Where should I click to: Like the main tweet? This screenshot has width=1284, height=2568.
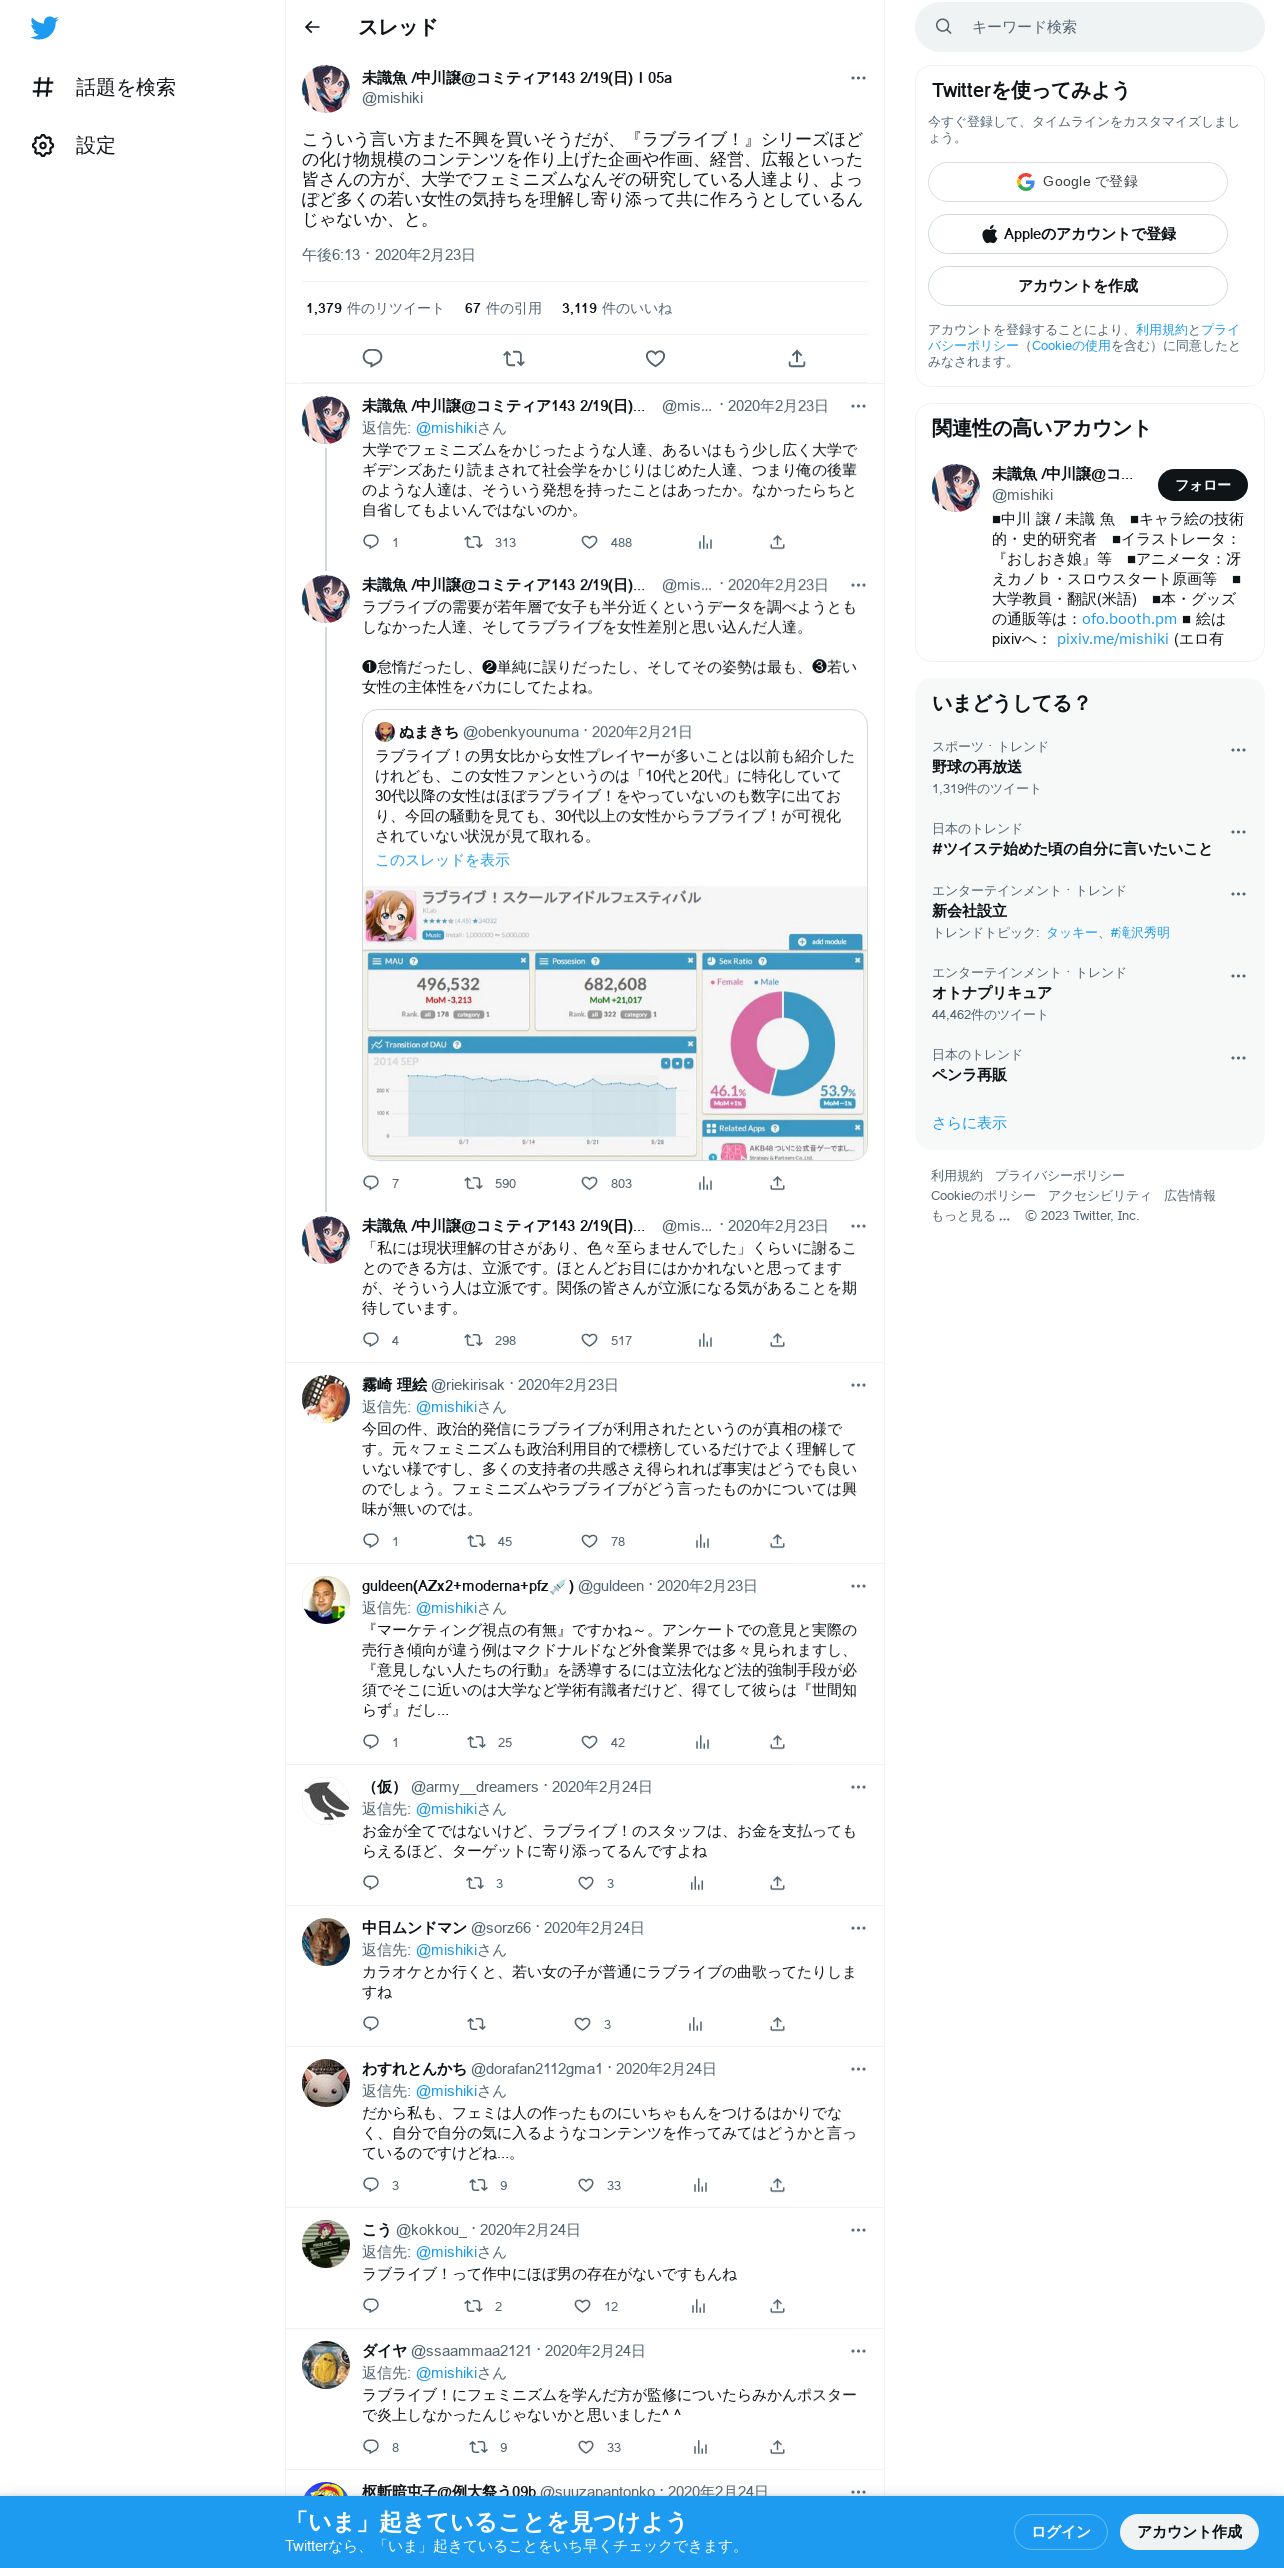pos(655,358)
